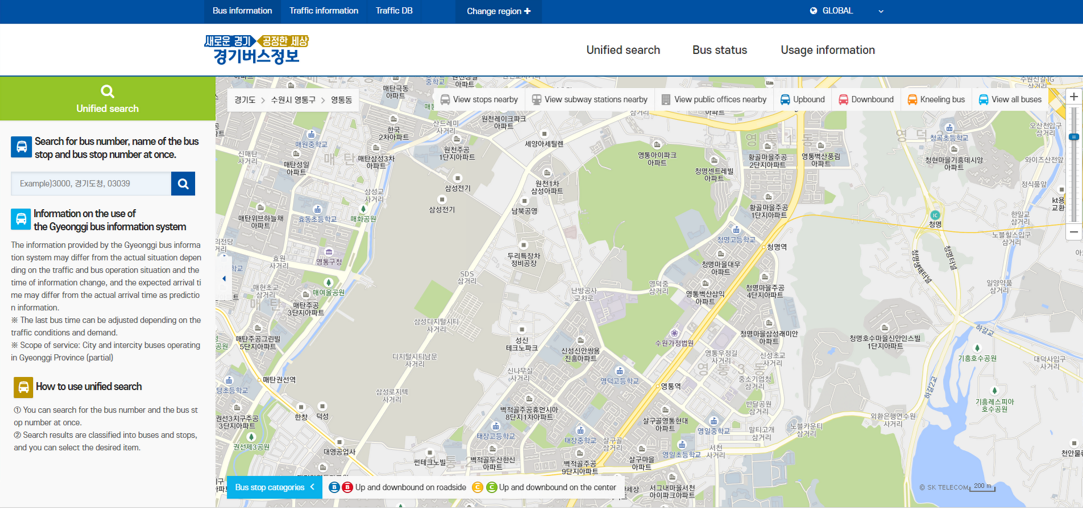
Task: Click the 수원시 영통구 breadcrumb link
Action: (x=293, y=100)
